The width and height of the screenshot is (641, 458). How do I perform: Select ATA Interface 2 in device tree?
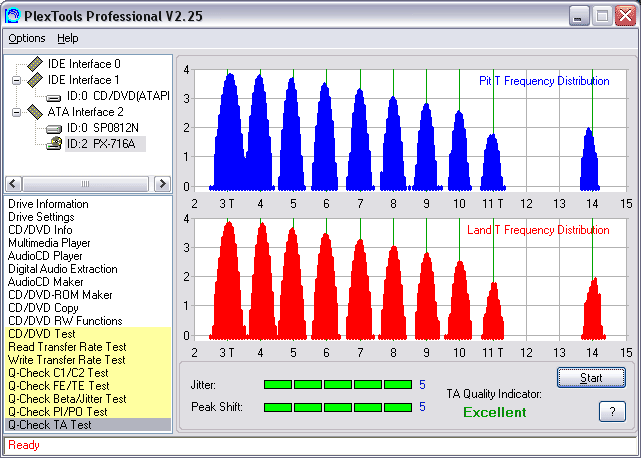pyautogui.click(x=85, y=112)
